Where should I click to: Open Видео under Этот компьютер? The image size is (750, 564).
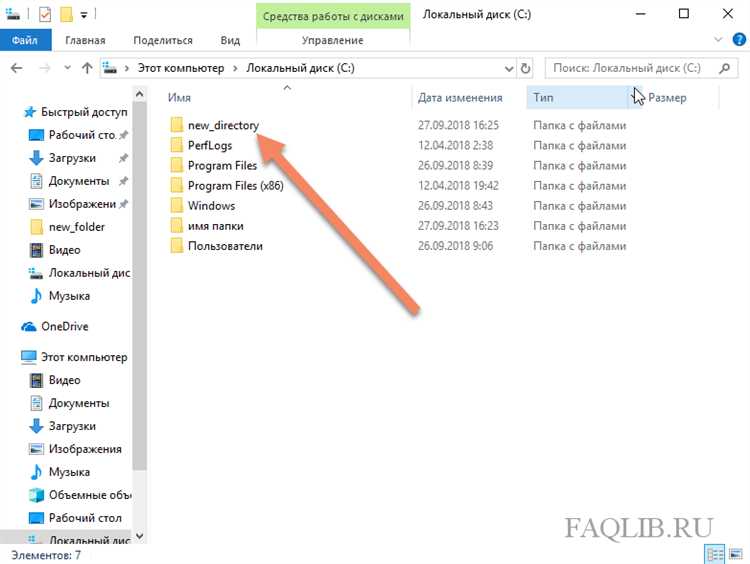[x=65, y=380]
